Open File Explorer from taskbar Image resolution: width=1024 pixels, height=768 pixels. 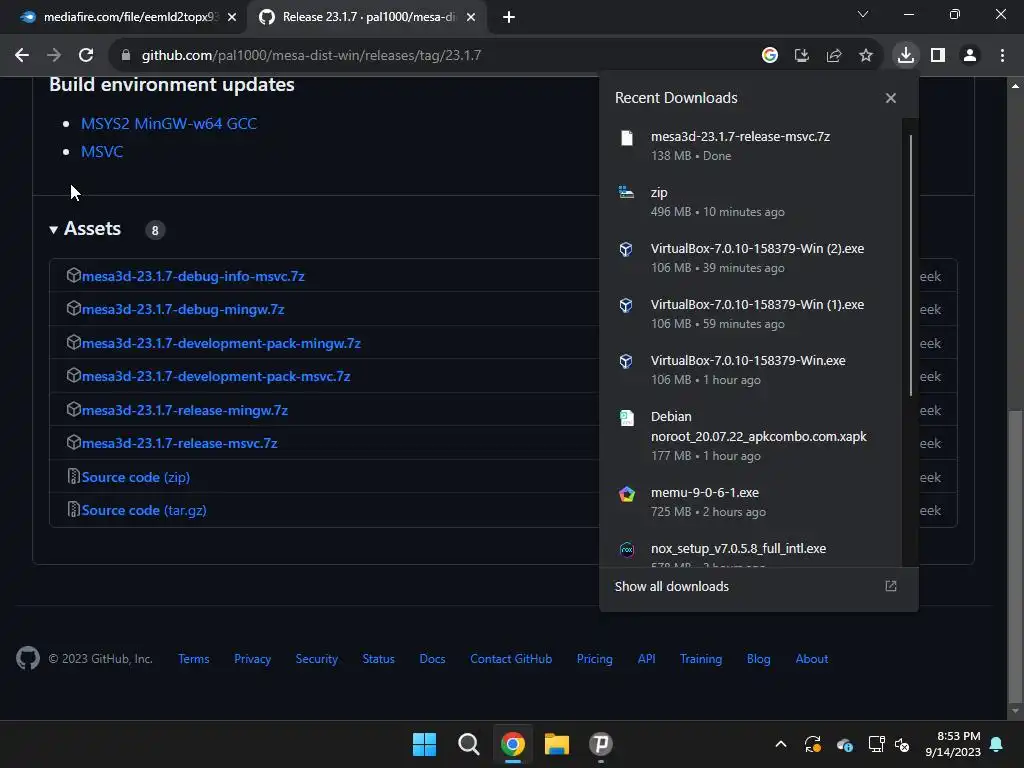point(557,744)
